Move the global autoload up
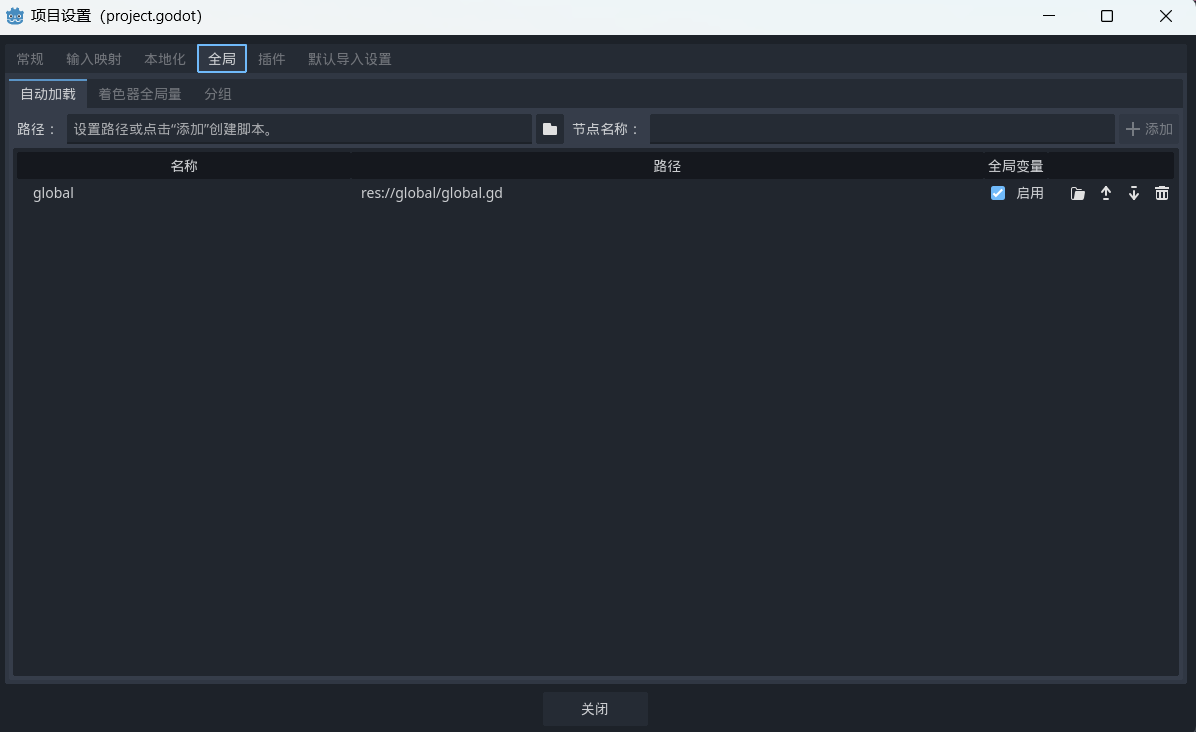Viewport: 1196px width, 732px height. (x=1105, y=194)
